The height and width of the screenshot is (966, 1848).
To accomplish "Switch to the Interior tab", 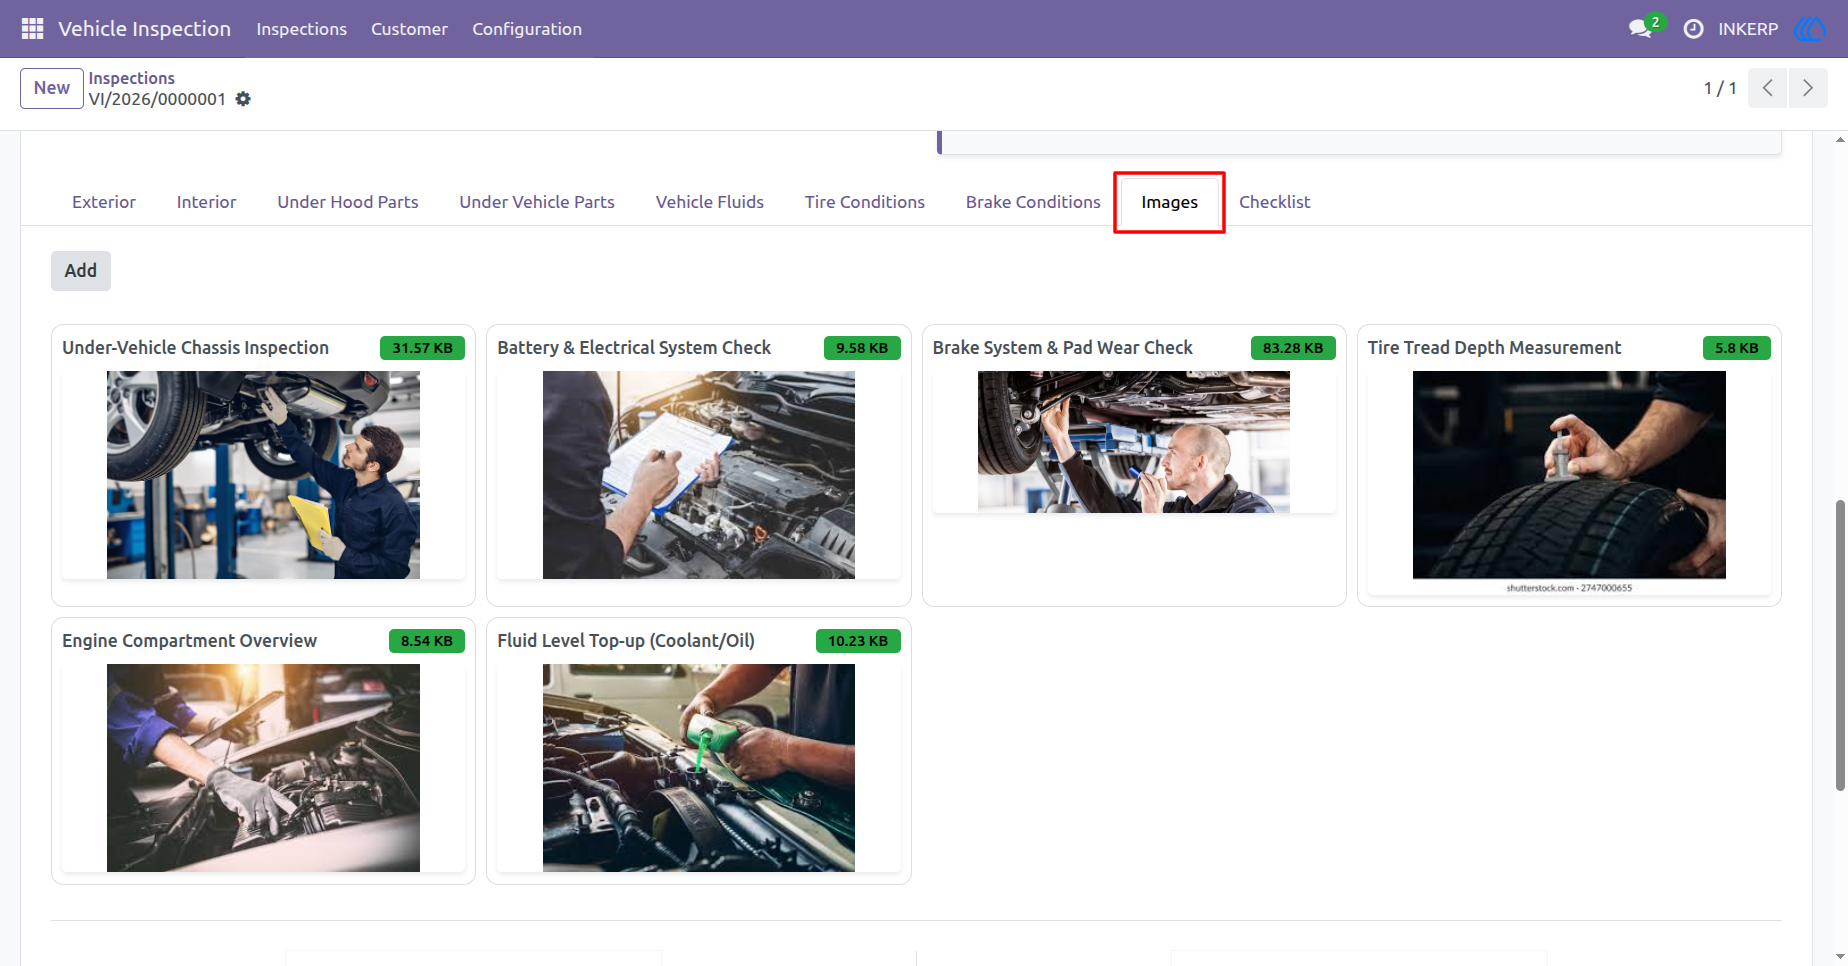I will (x=207, y=202).
